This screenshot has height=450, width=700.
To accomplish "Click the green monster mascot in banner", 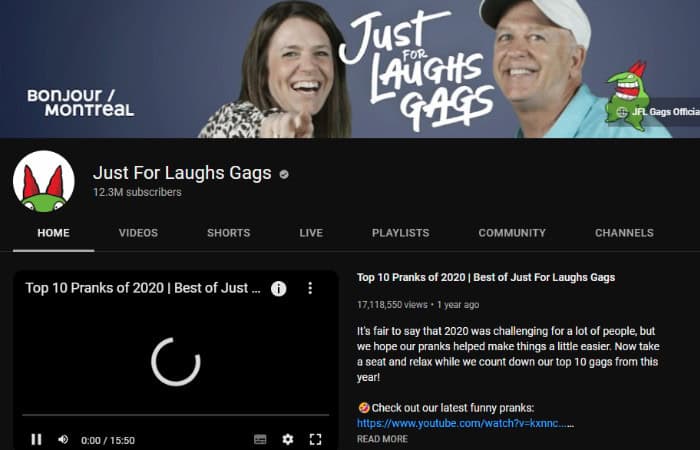I will (x=627, y=96).
